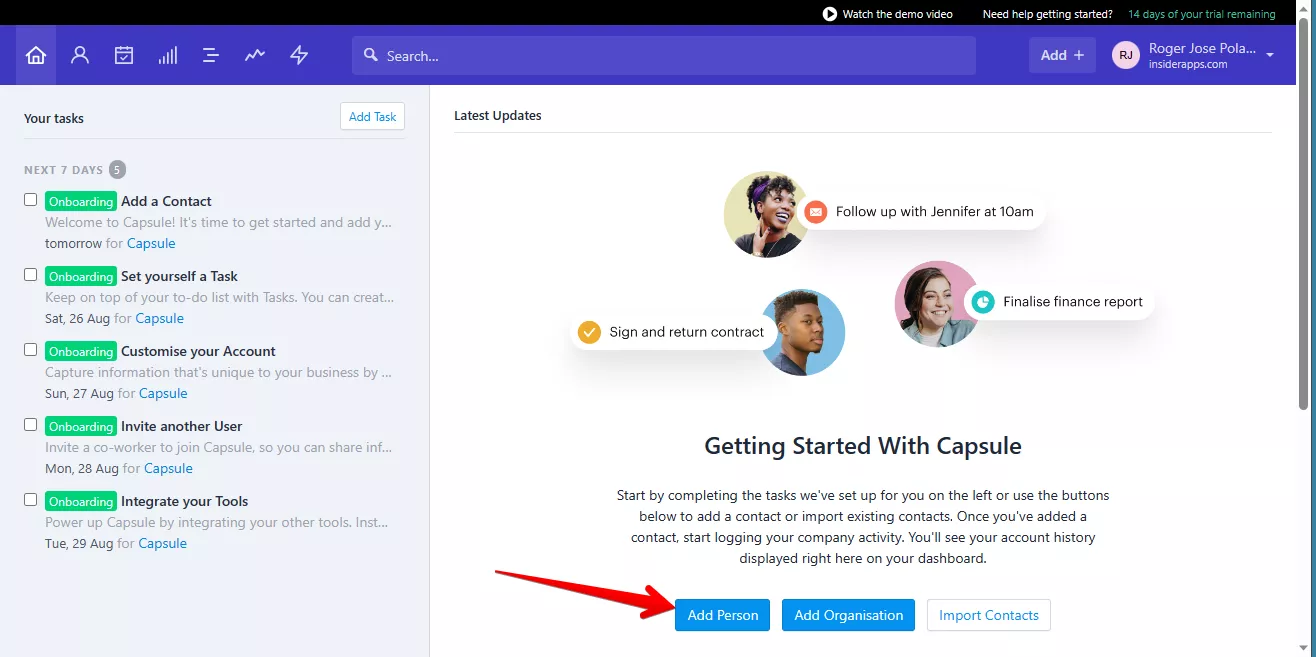Click into the Search input field

click(x=664, y=56)
